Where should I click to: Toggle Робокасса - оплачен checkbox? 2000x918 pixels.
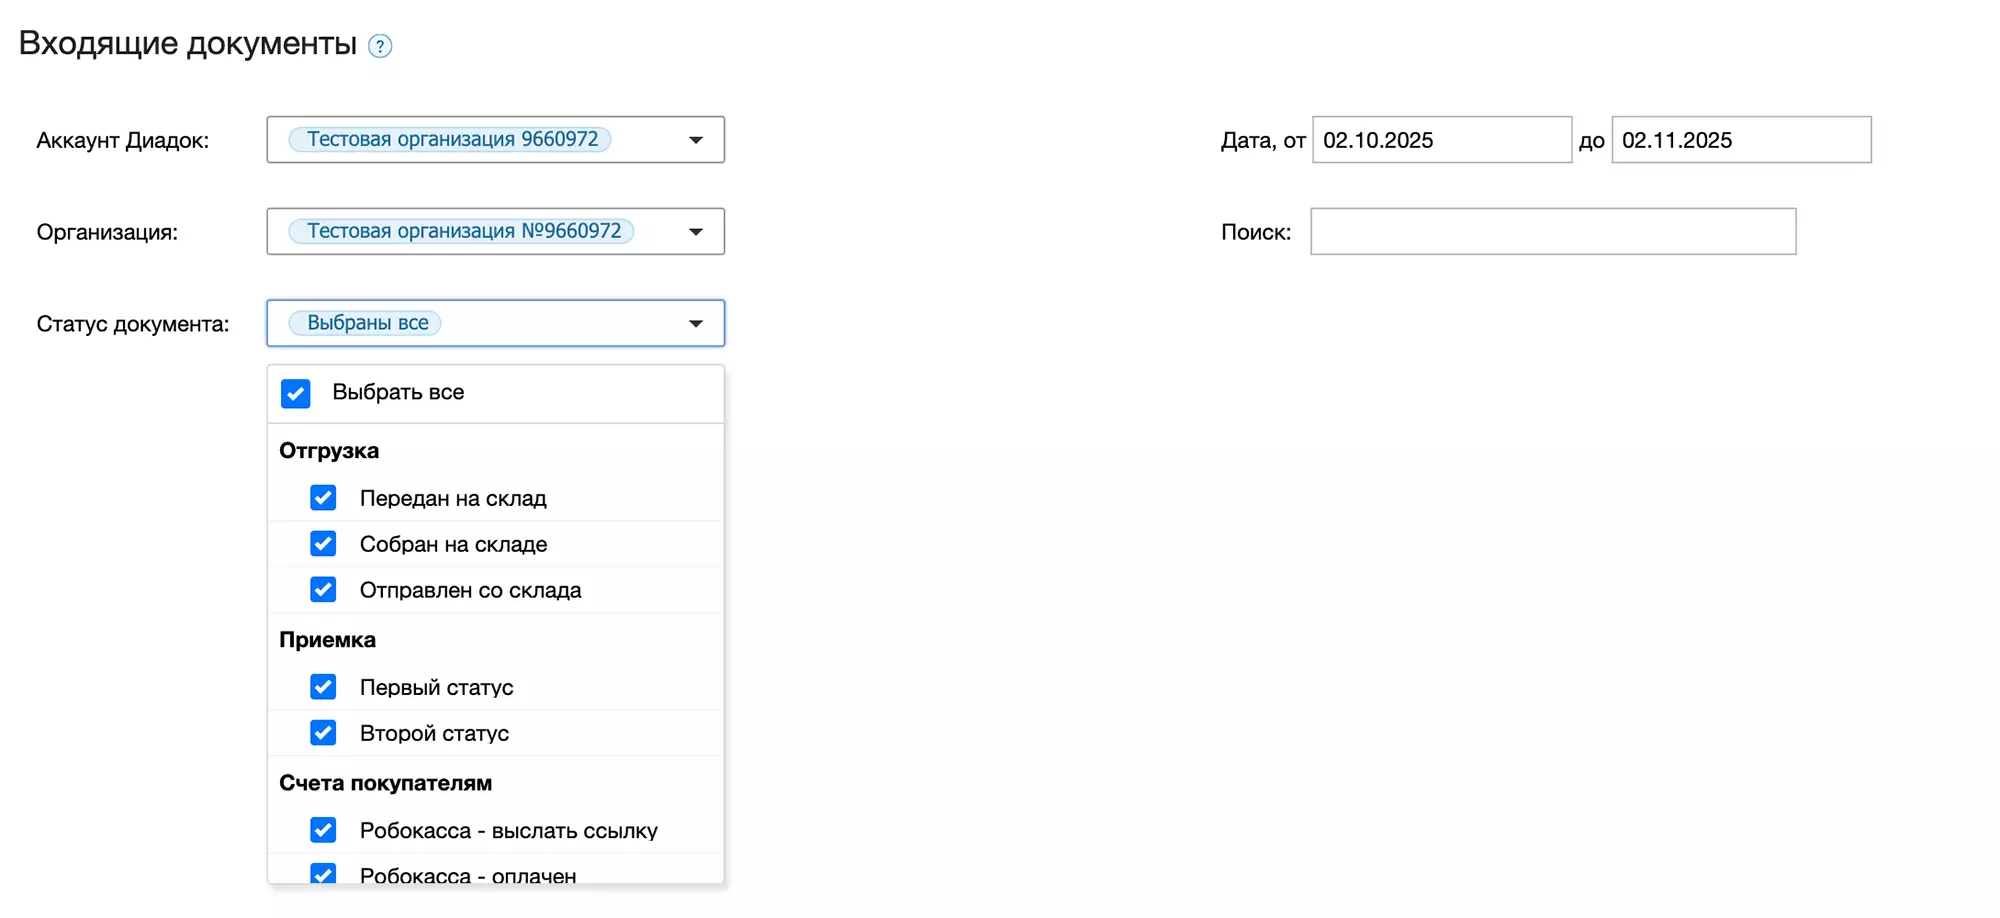323,873
